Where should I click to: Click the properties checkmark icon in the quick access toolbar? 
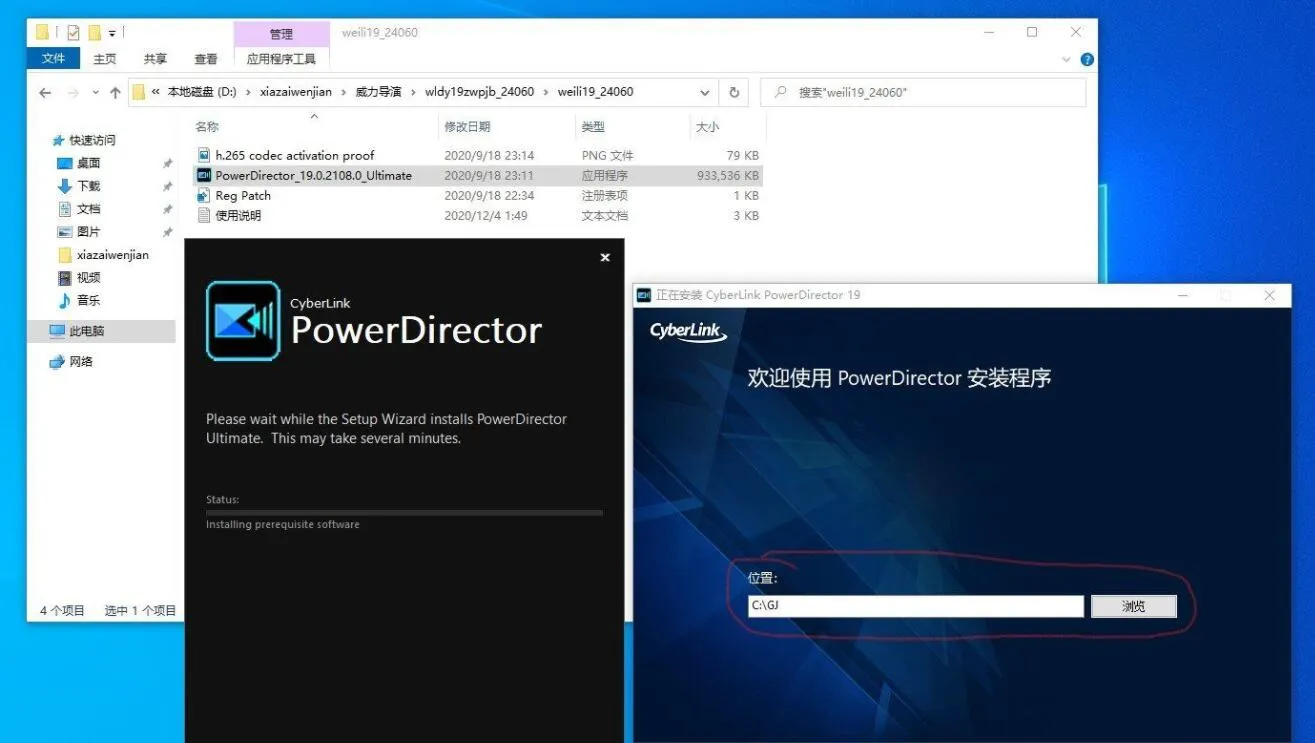click(73, 33)
